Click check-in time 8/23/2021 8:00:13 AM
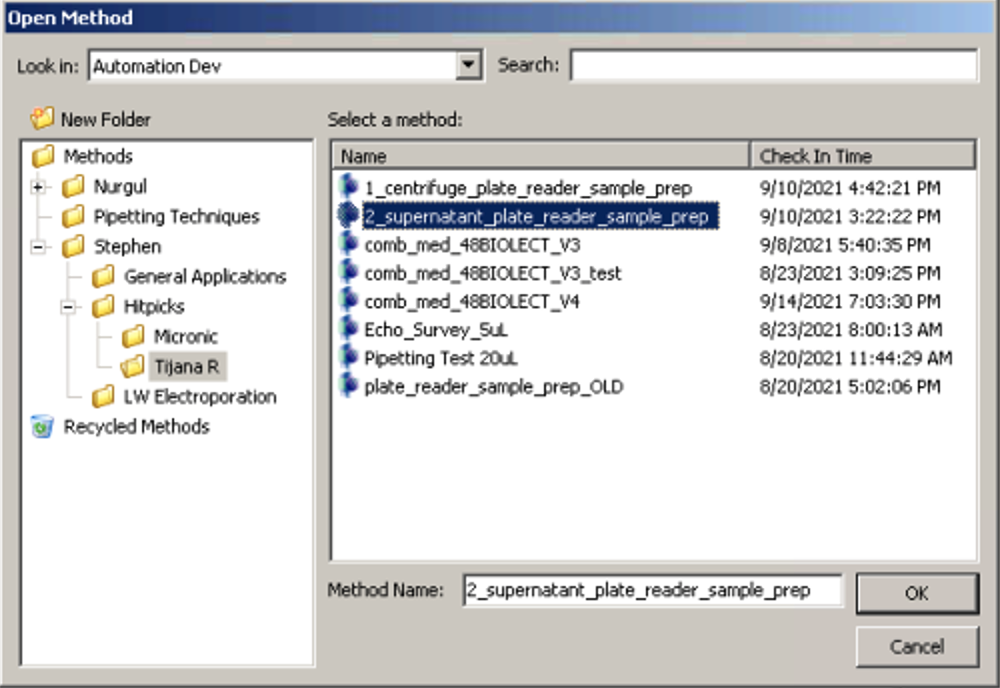The image size is (1000, 688). click(851, 330)
